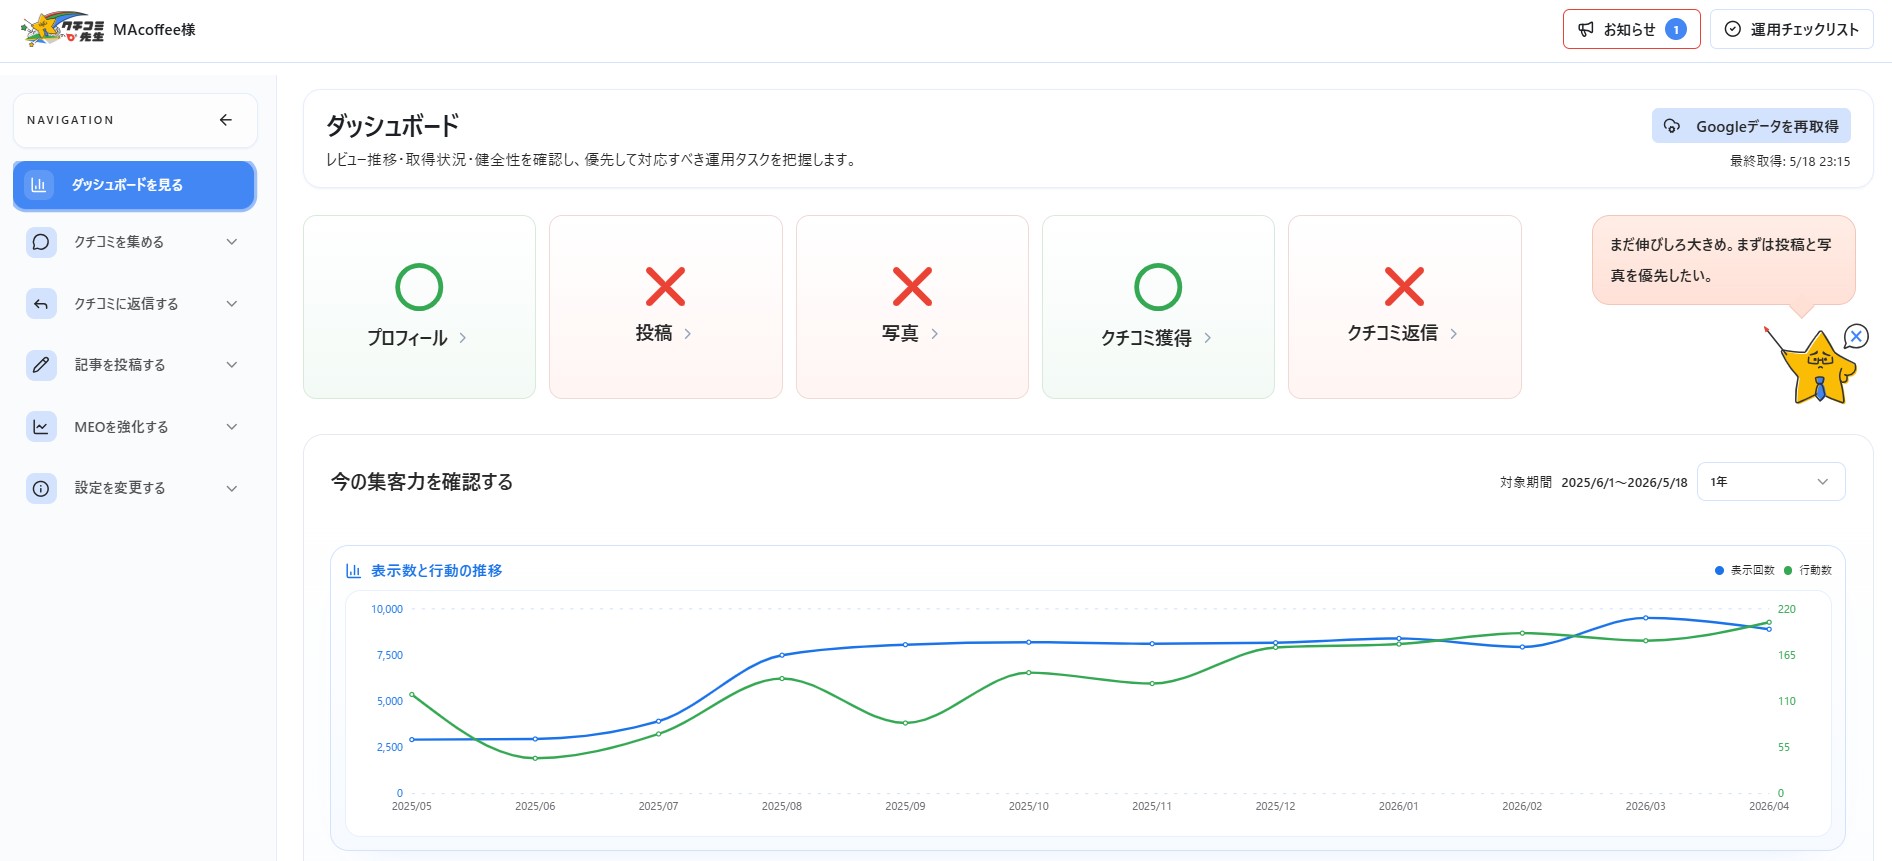1892x861 pixels.
Task: Click the green circle on プロフィール card
Action: coord(419,287)
